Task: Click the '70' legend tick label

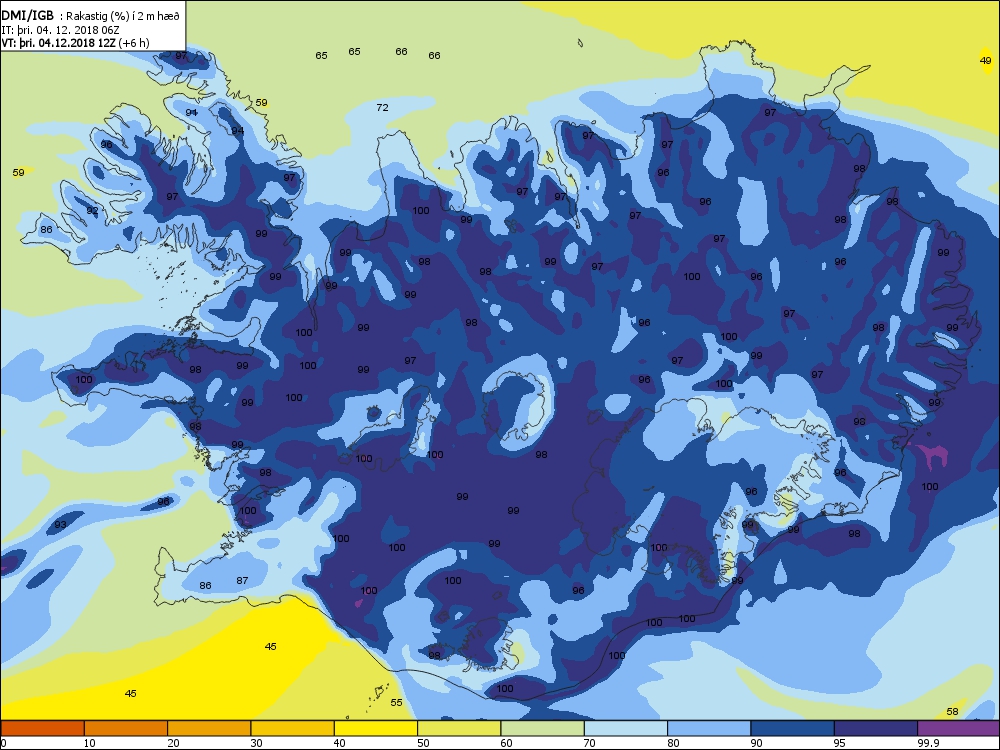Action: click(589, 743)
